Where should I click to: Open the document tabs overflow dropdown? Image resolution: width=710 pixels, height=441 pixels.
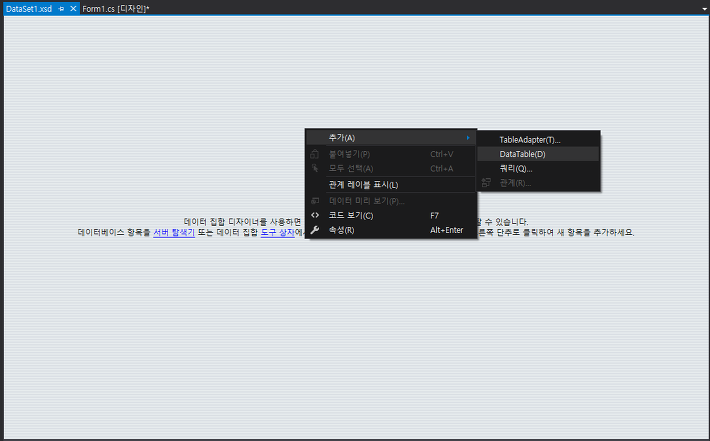[705, 9]
